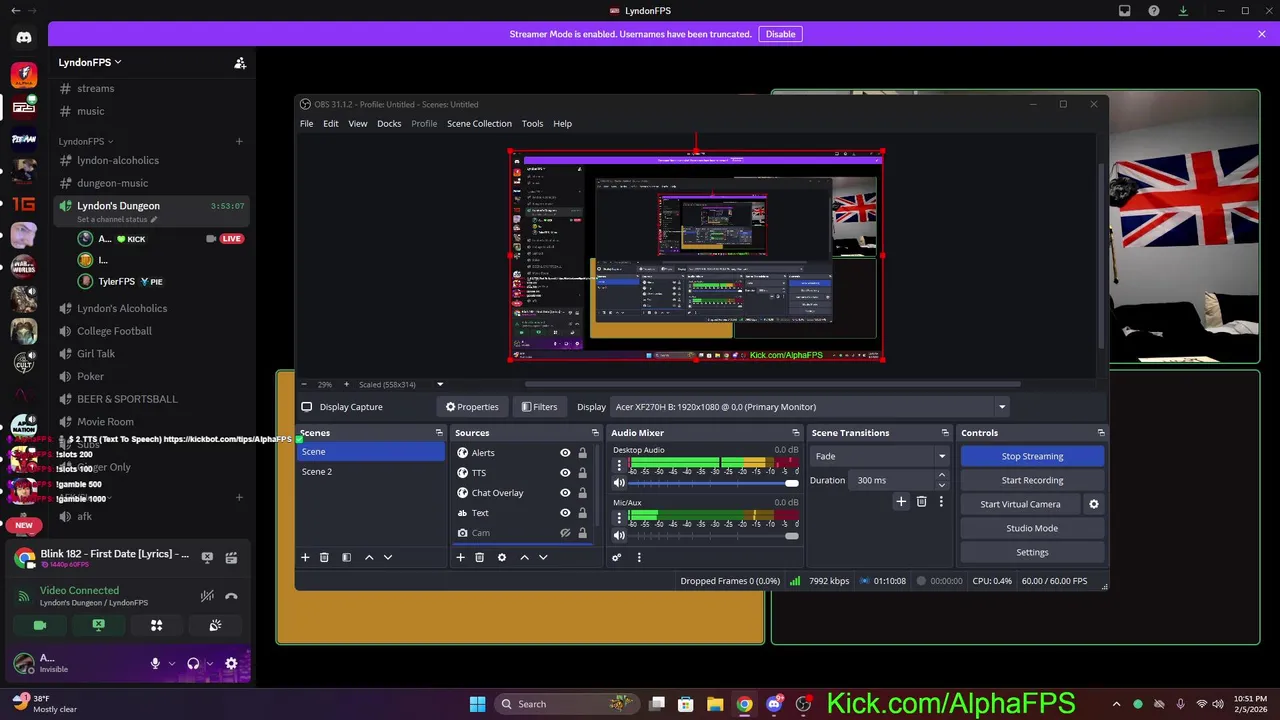Turn off Discord camera
Image resolution: width=1280 pixels, height=720 pixels.
coord(40,625)
